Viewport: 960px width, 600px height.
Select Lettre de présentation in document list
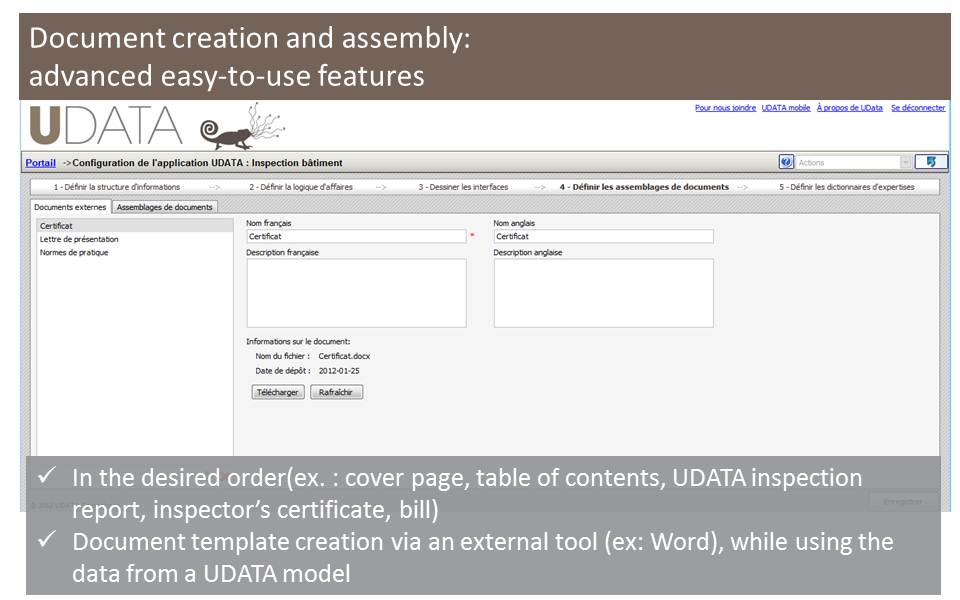click(79, 239)
